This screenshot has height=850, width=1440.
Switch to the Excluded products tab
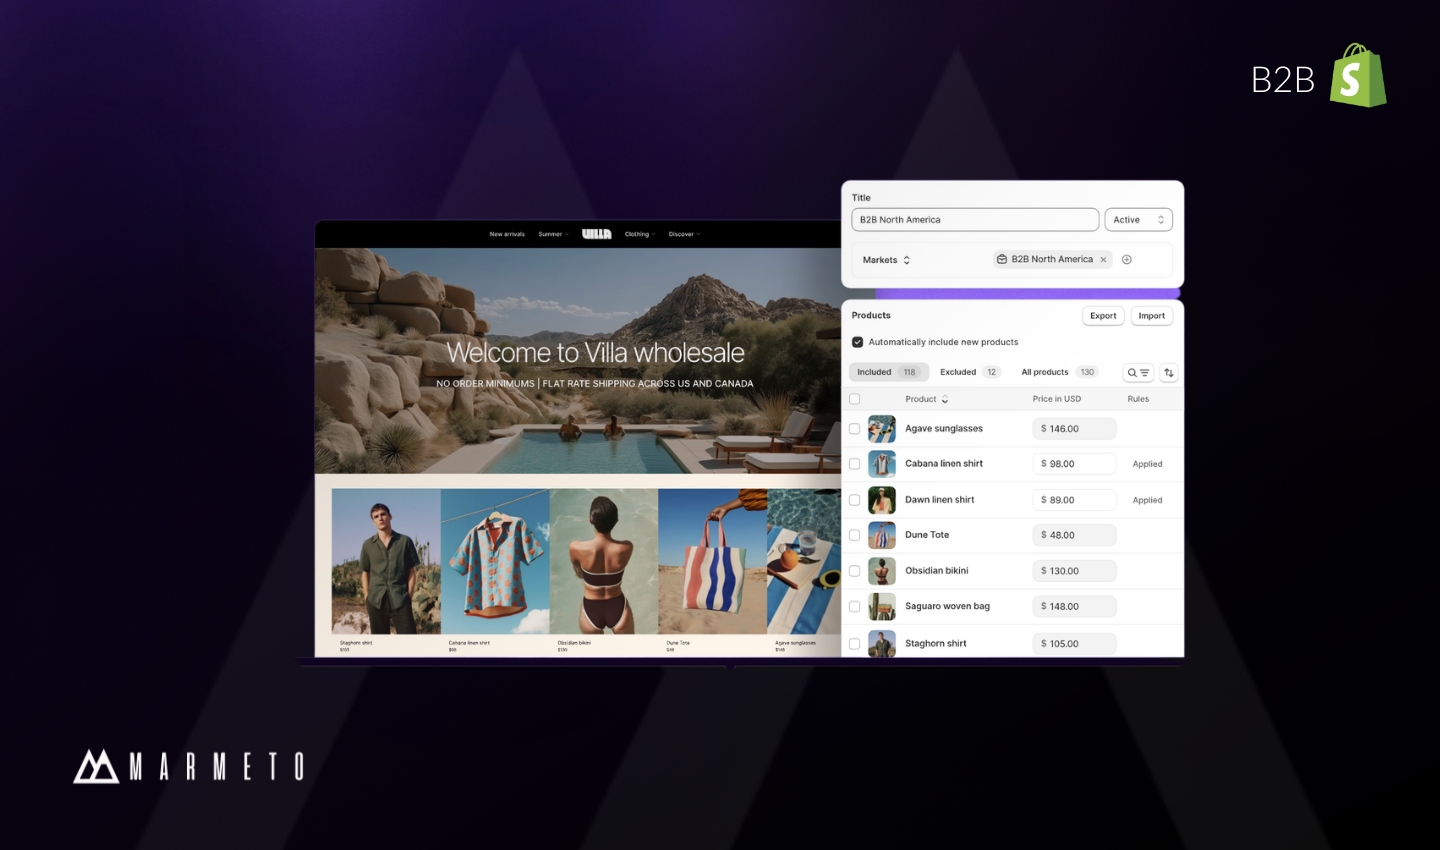[969, 372]
